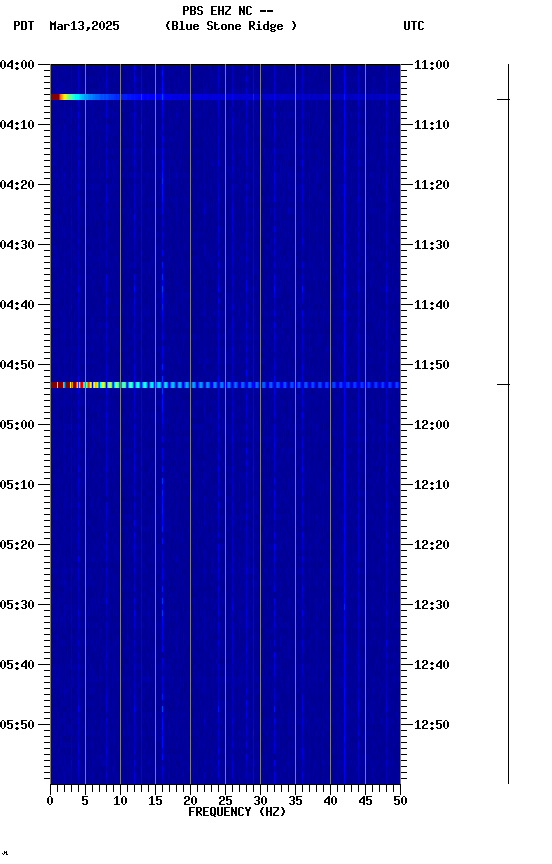Click the 12:30 UTC time label

[432, 605]
